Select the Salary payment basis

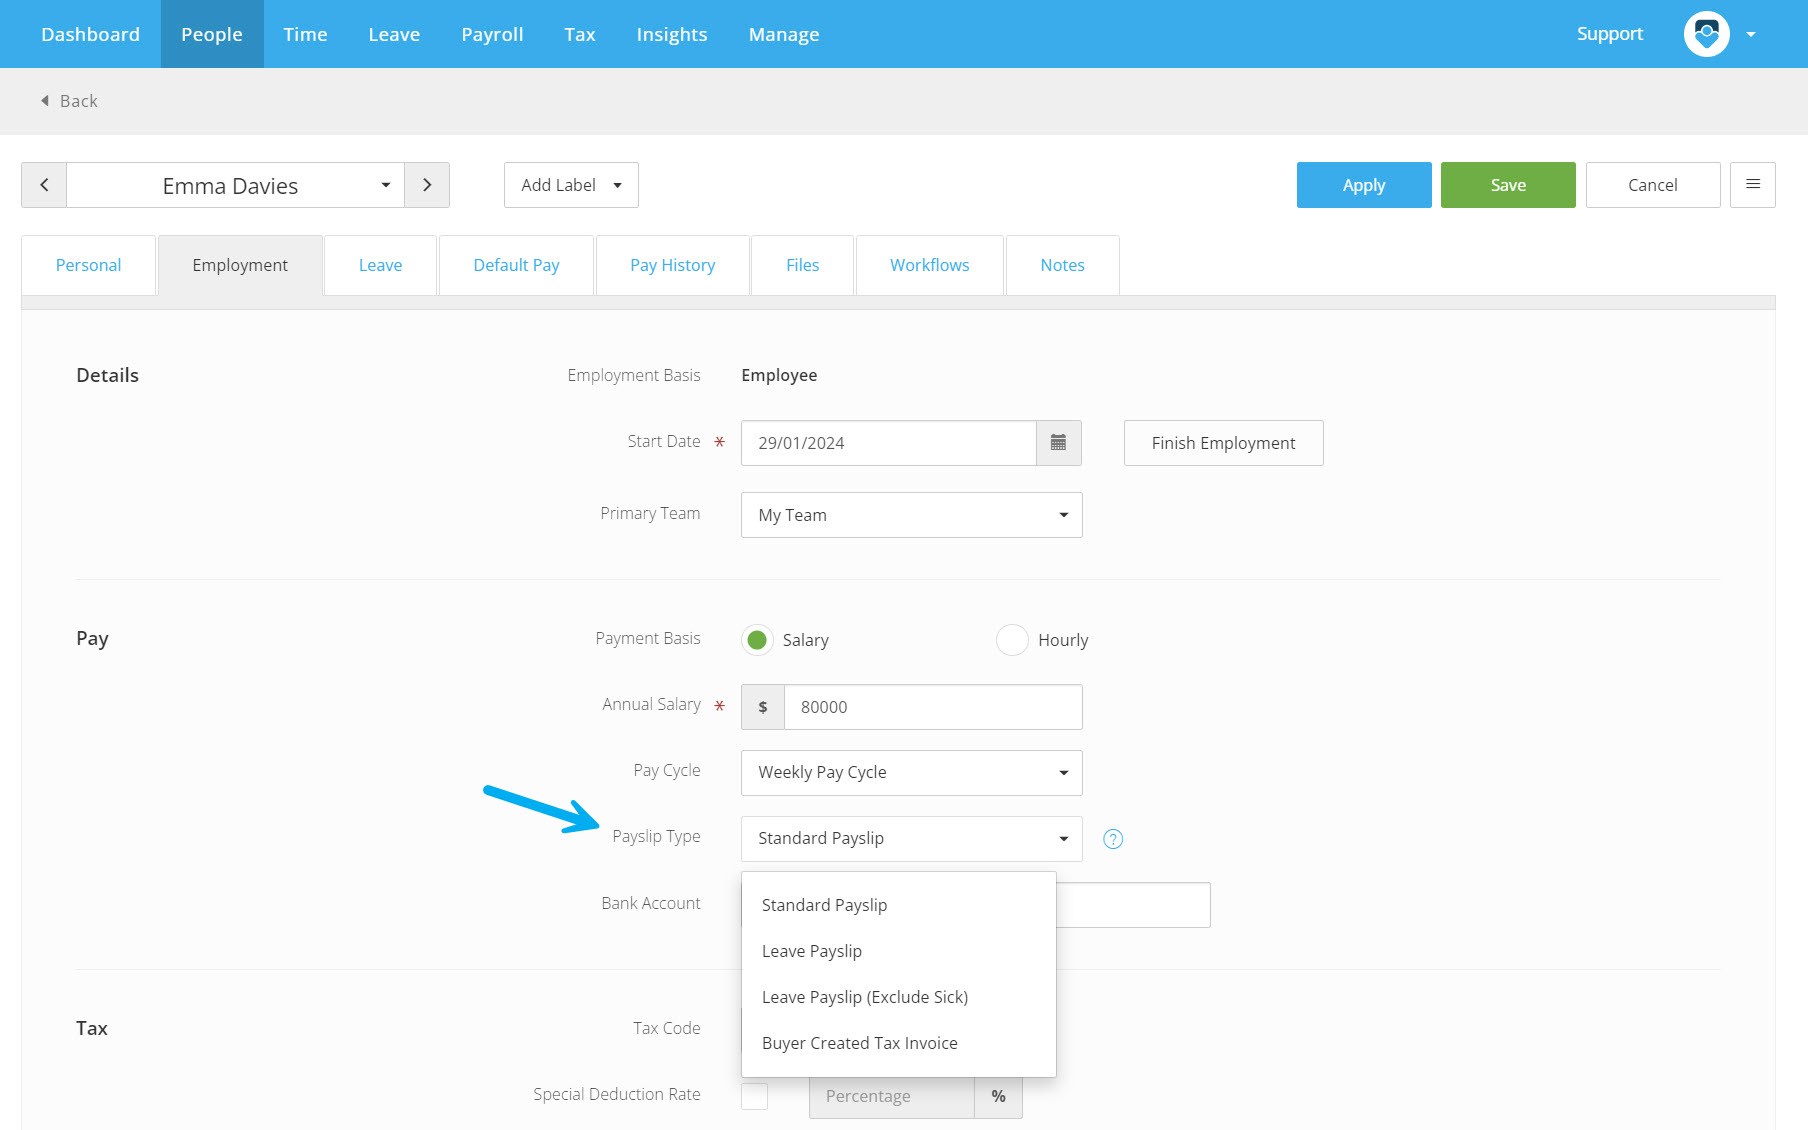(757, 640)
